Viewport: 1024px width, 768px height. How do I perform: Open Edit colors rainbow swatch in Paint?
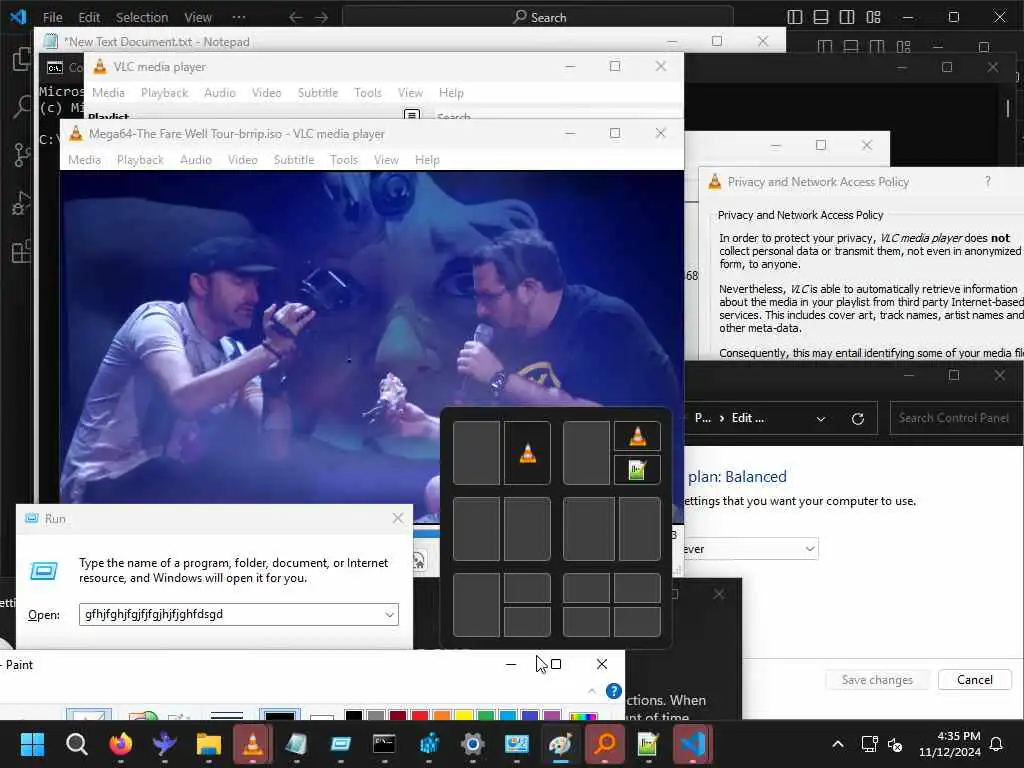pos(583,716)
